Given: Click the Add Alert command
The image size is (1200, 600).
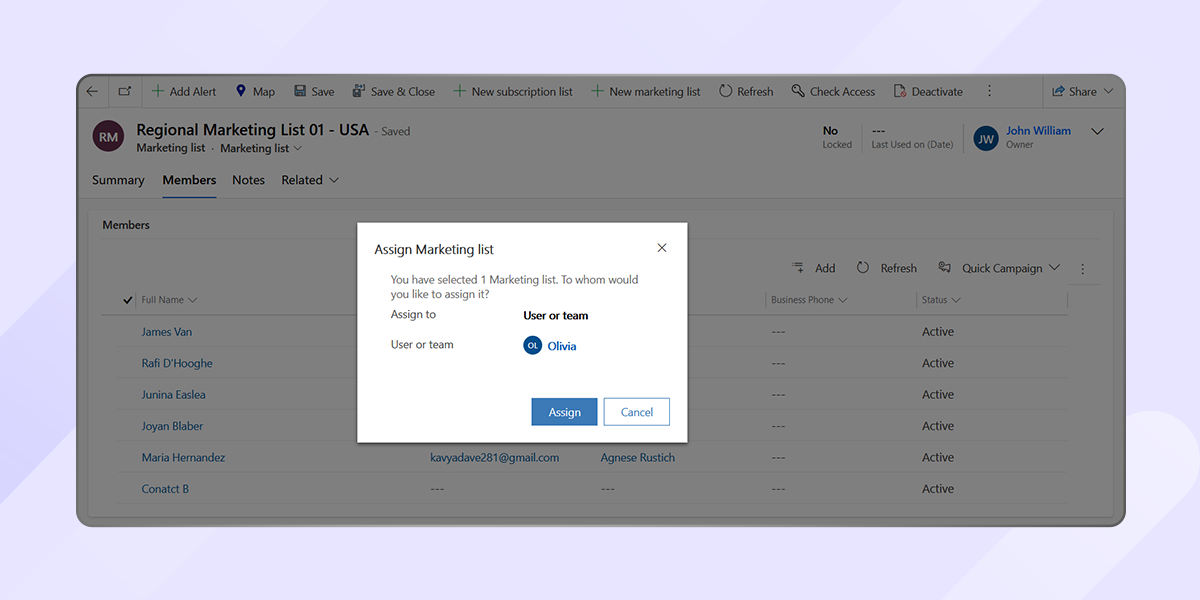Looking at the screenshot, I should click(x=184, y=91).
